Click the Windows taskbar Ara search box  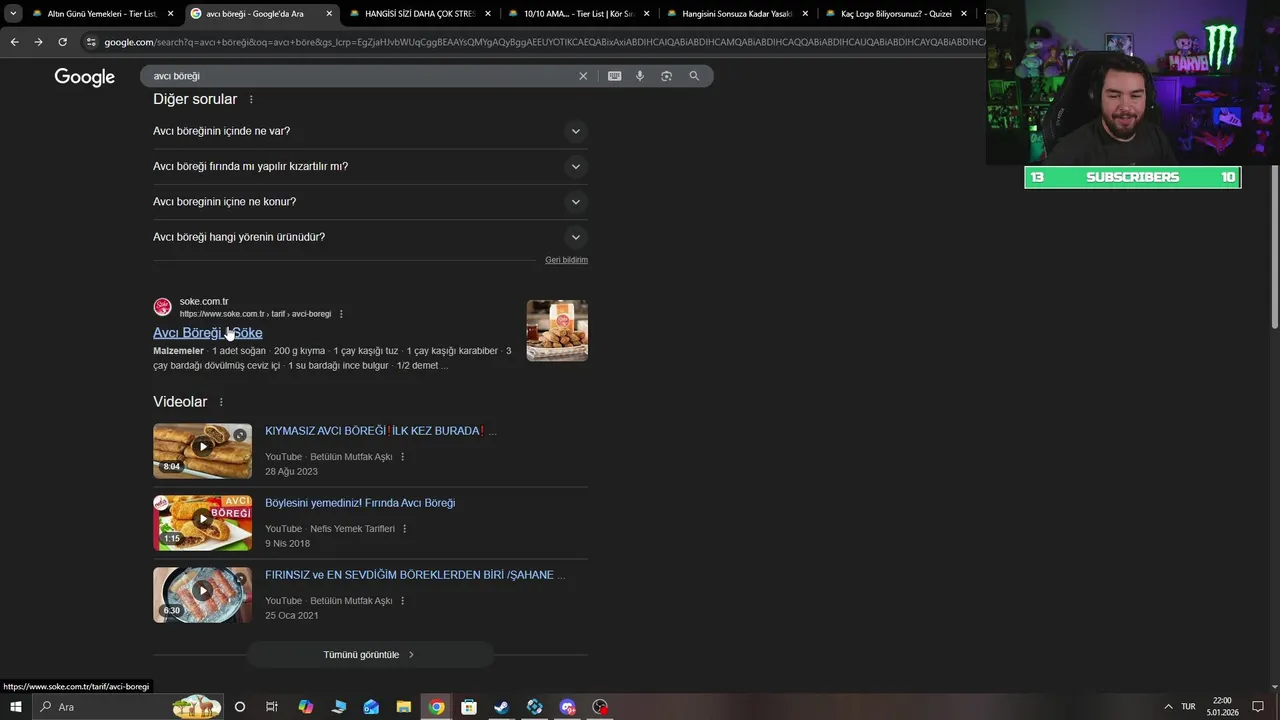tap(126, 707)
